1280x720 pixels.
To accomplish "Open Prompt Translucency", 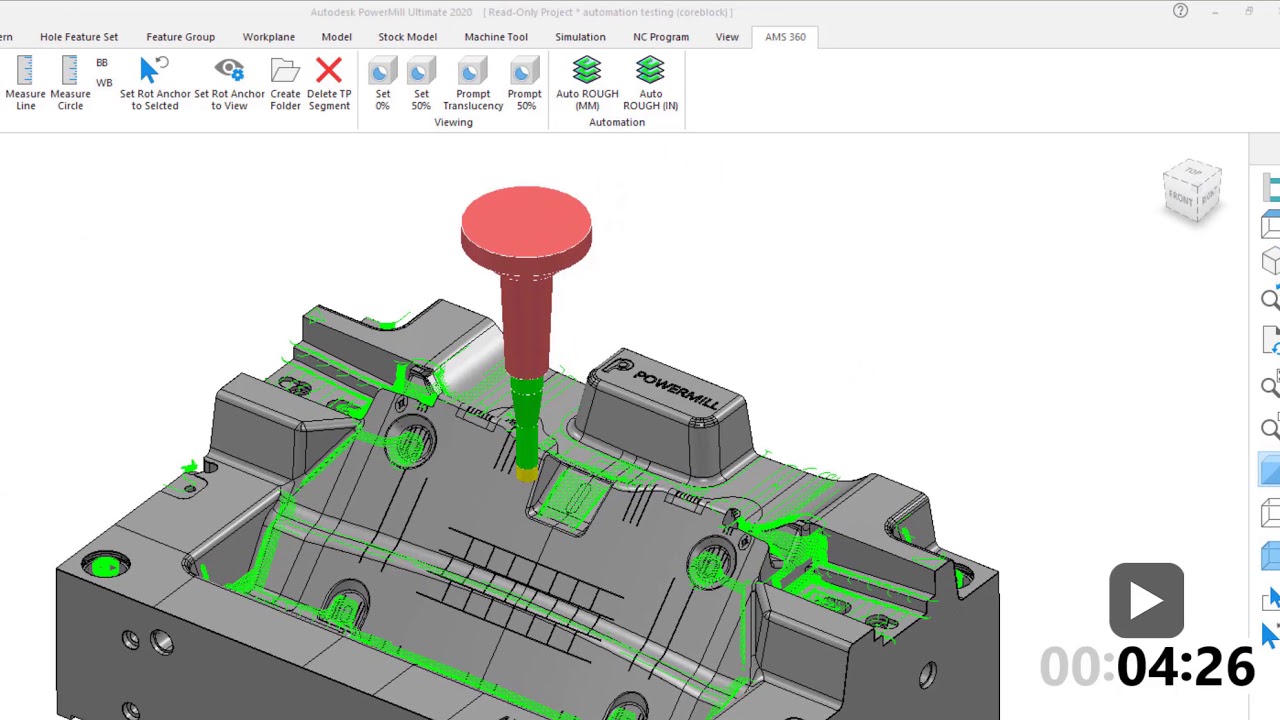I will pos(473,83).
